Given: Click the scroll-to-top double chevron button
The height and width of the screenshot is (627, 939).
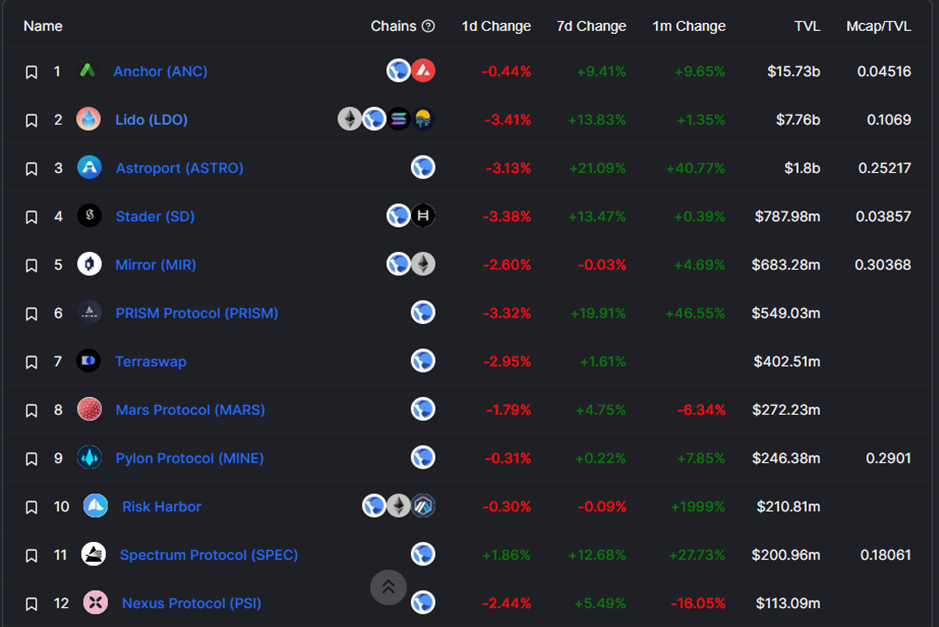Looking at the screenshot, I should (x=388, y=587).
